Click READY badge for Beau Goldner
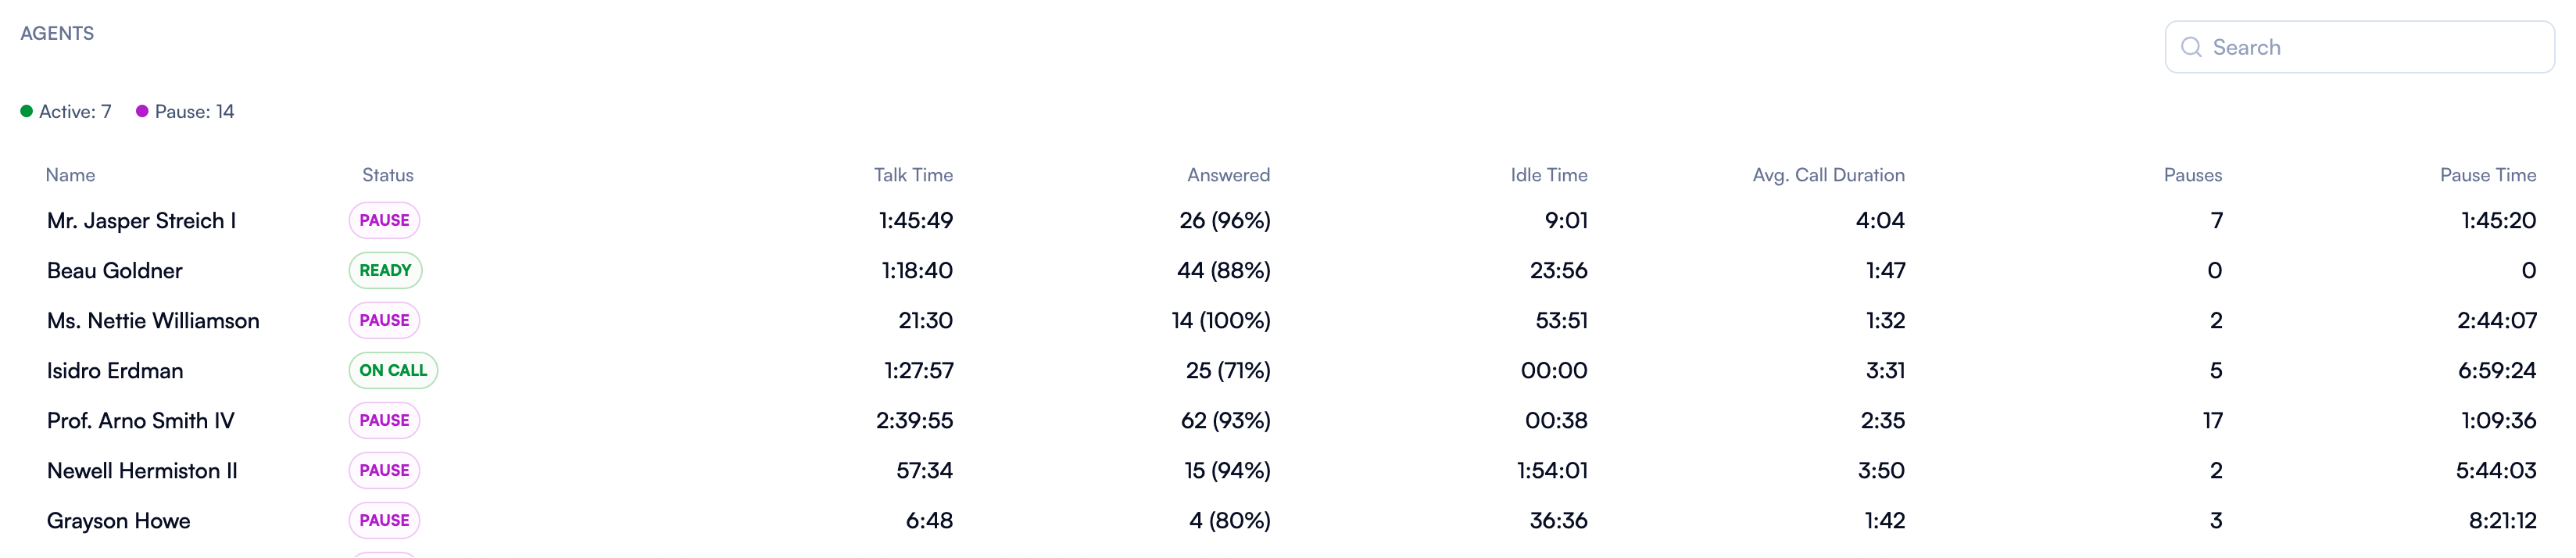This screenshot has height=558, width=2576. point(385,270)
